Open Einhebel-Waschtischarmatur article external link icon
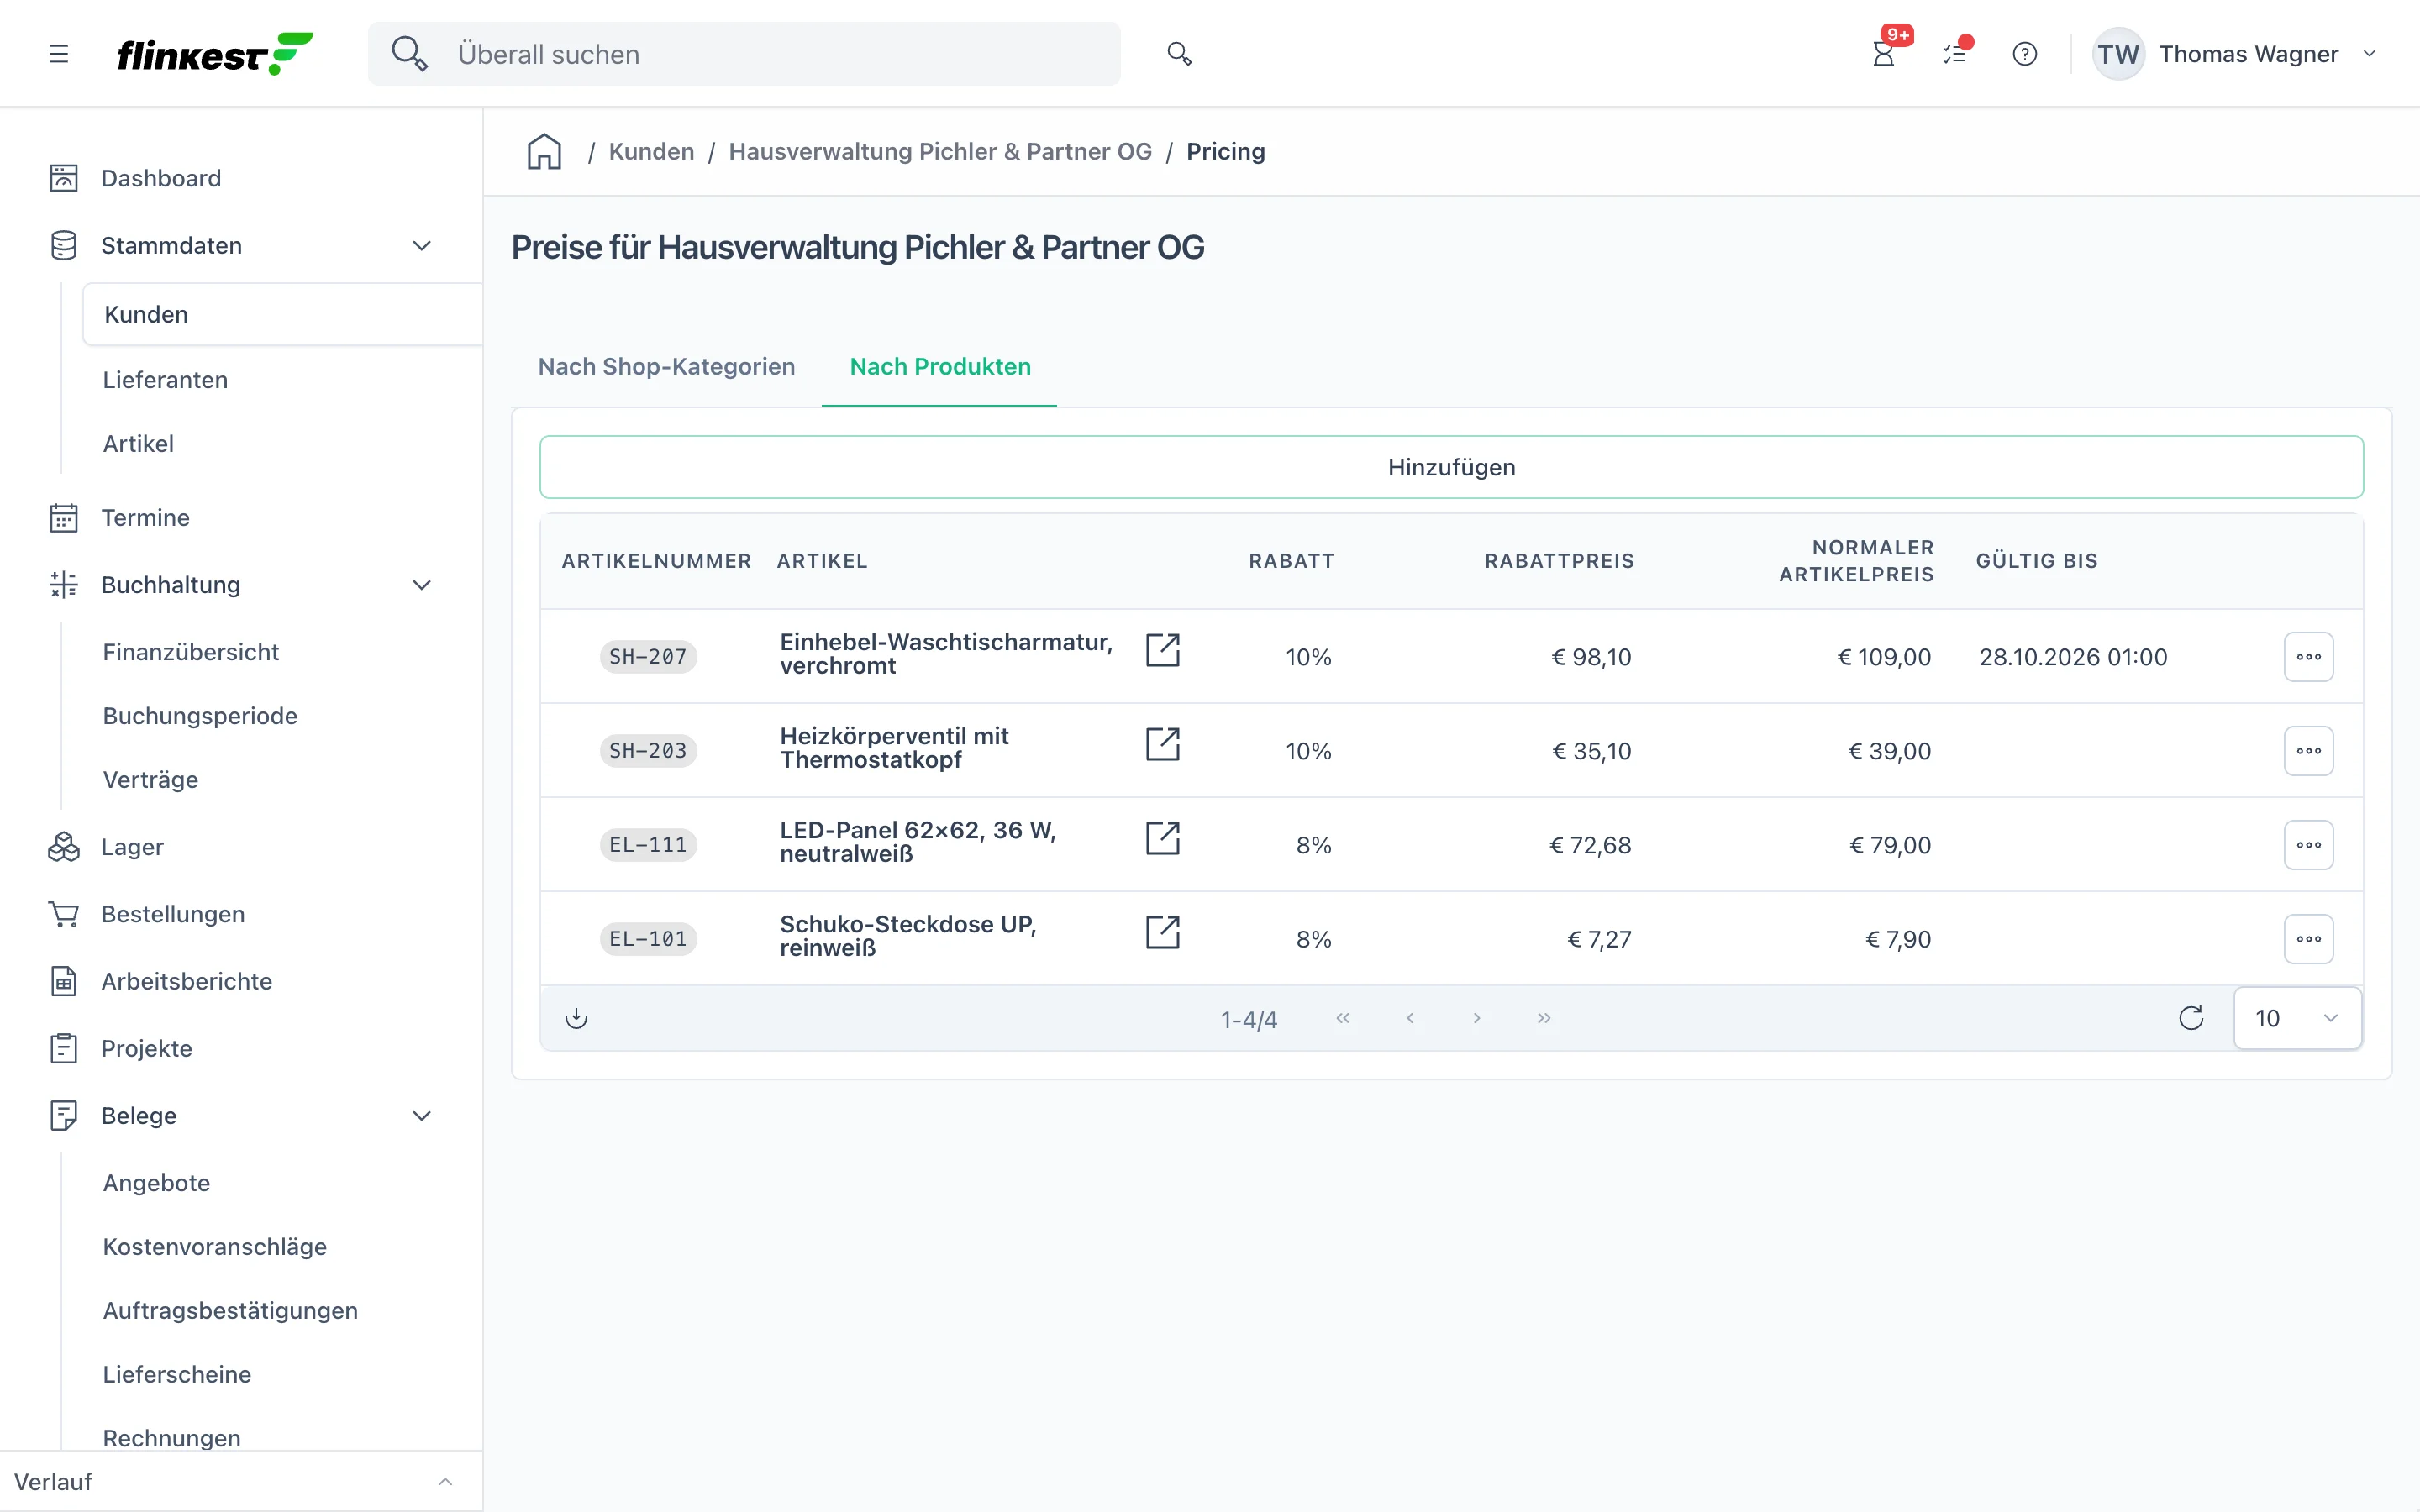This screenshot has height=1512, width=2420. click(x=1163, y=650)
